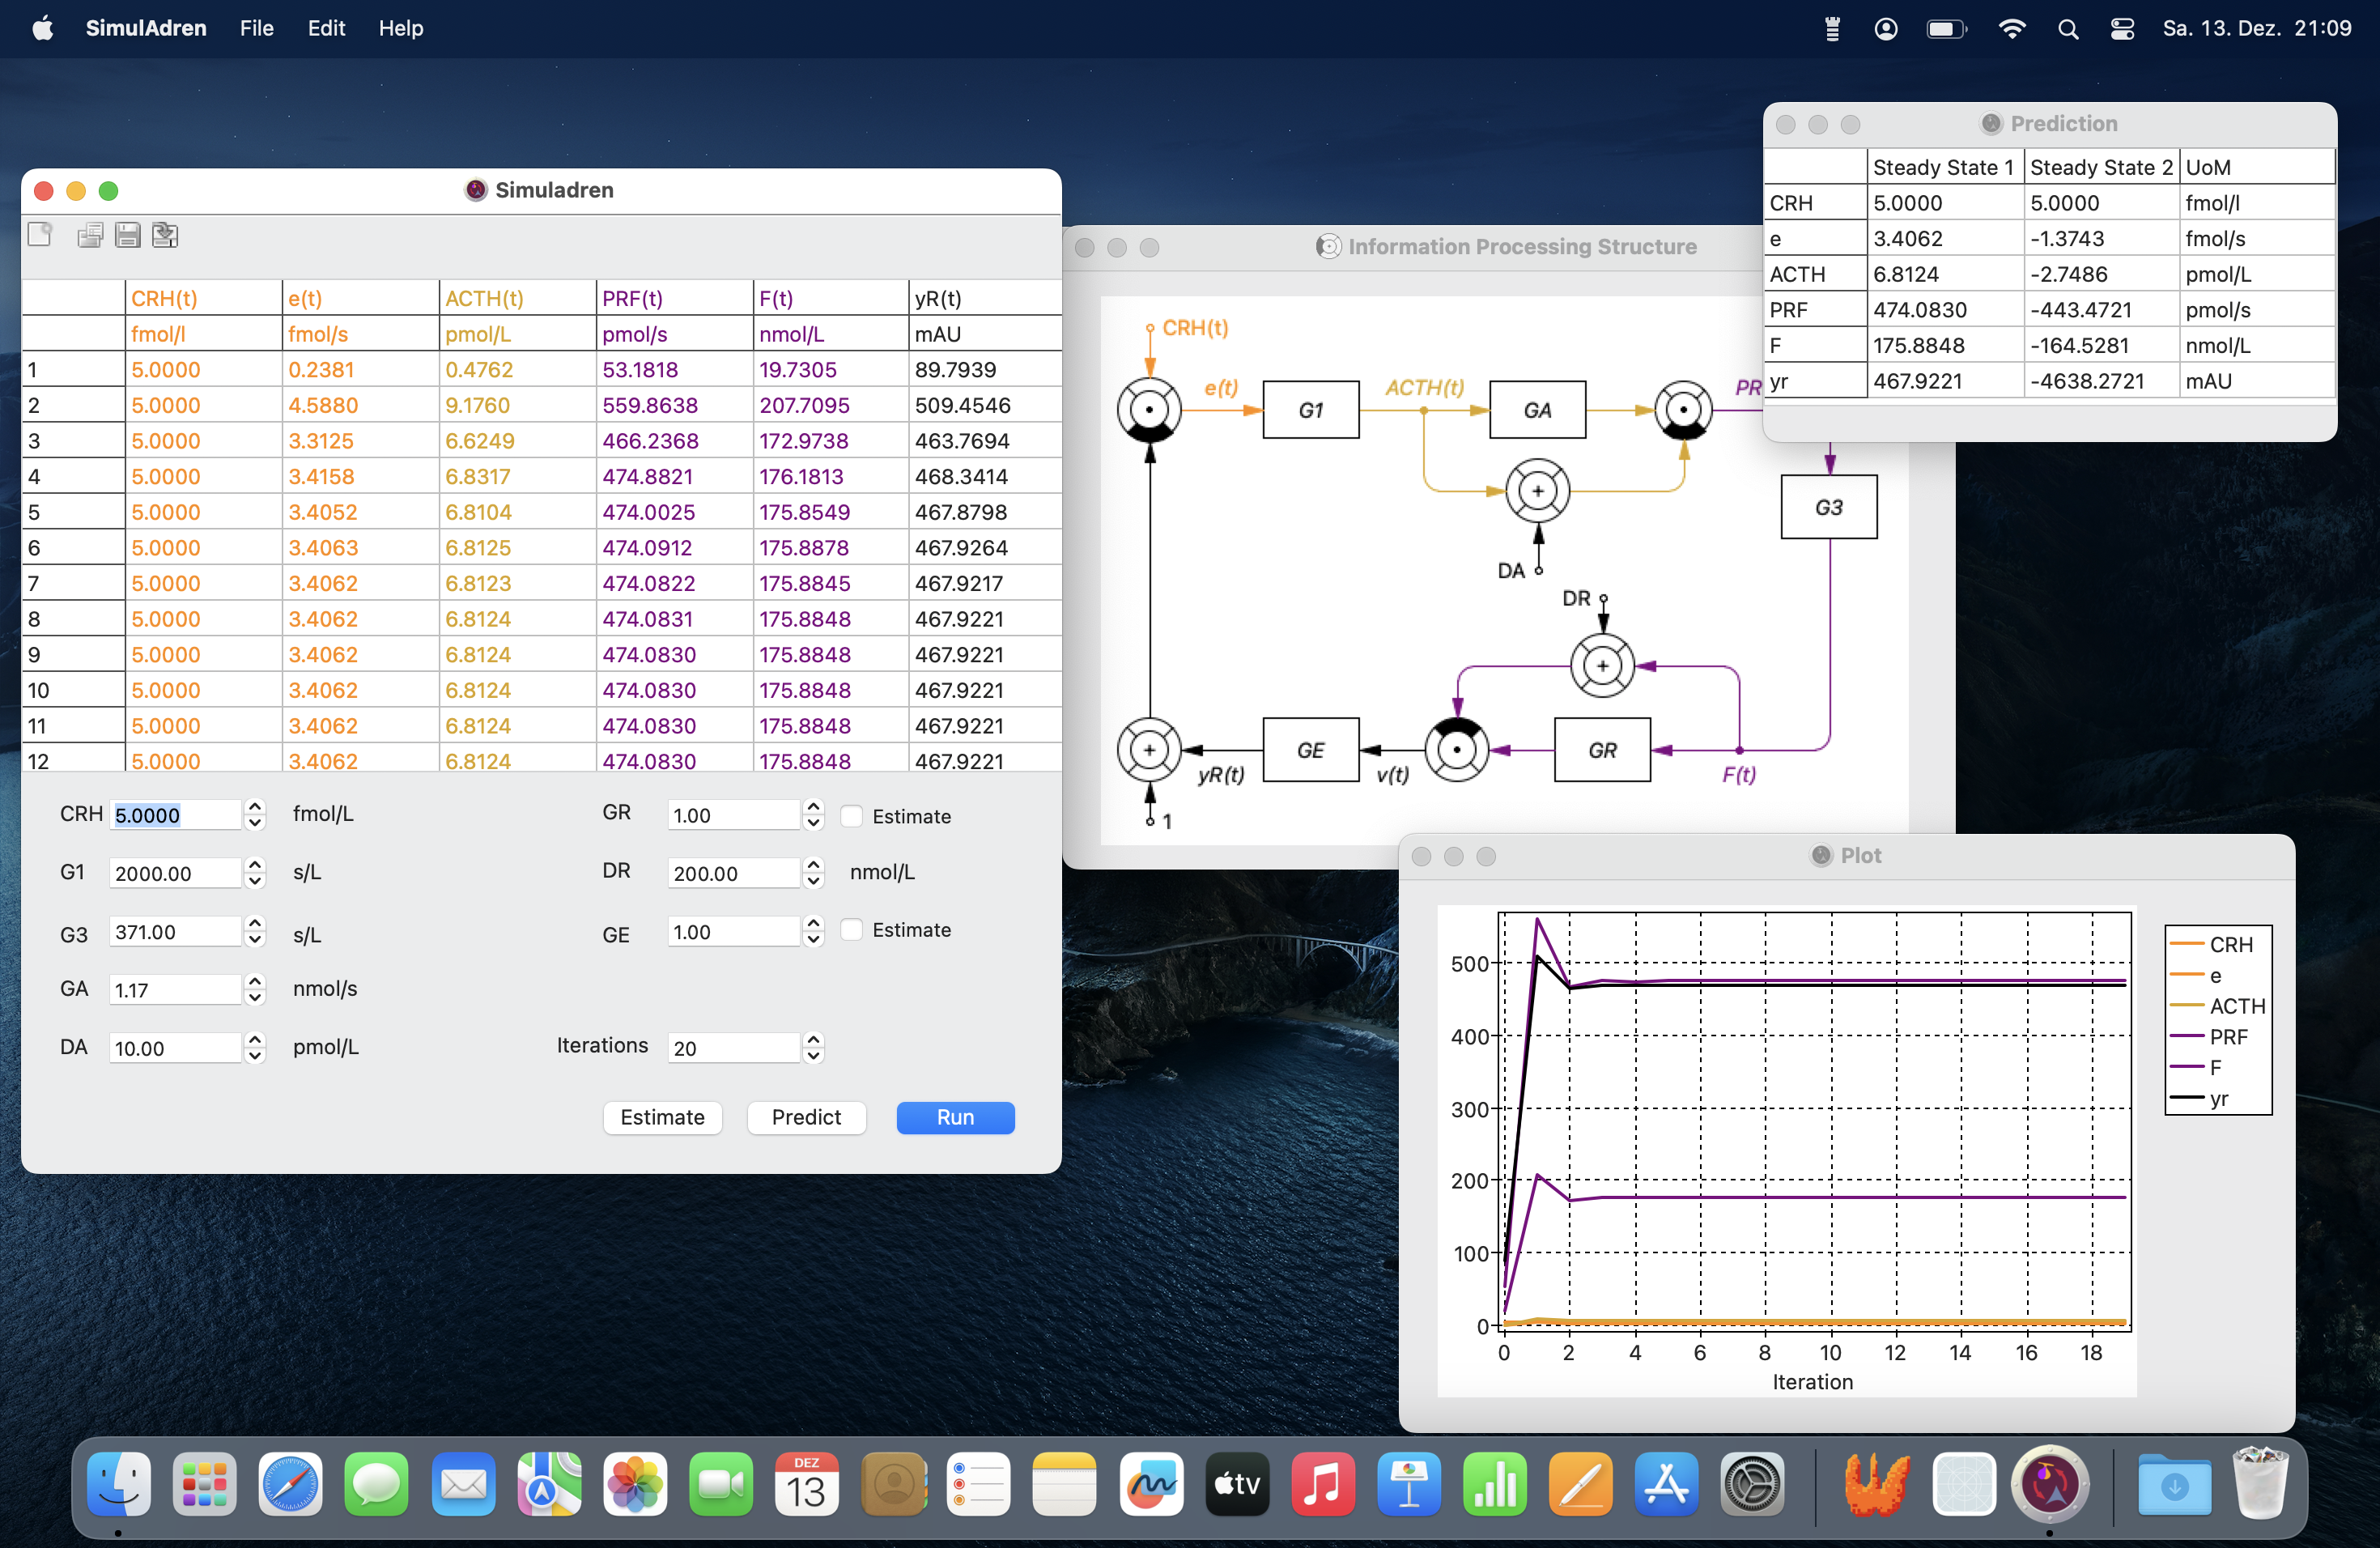Open the File menu
Screen dimensions: 2380x1548
point(256,28)
